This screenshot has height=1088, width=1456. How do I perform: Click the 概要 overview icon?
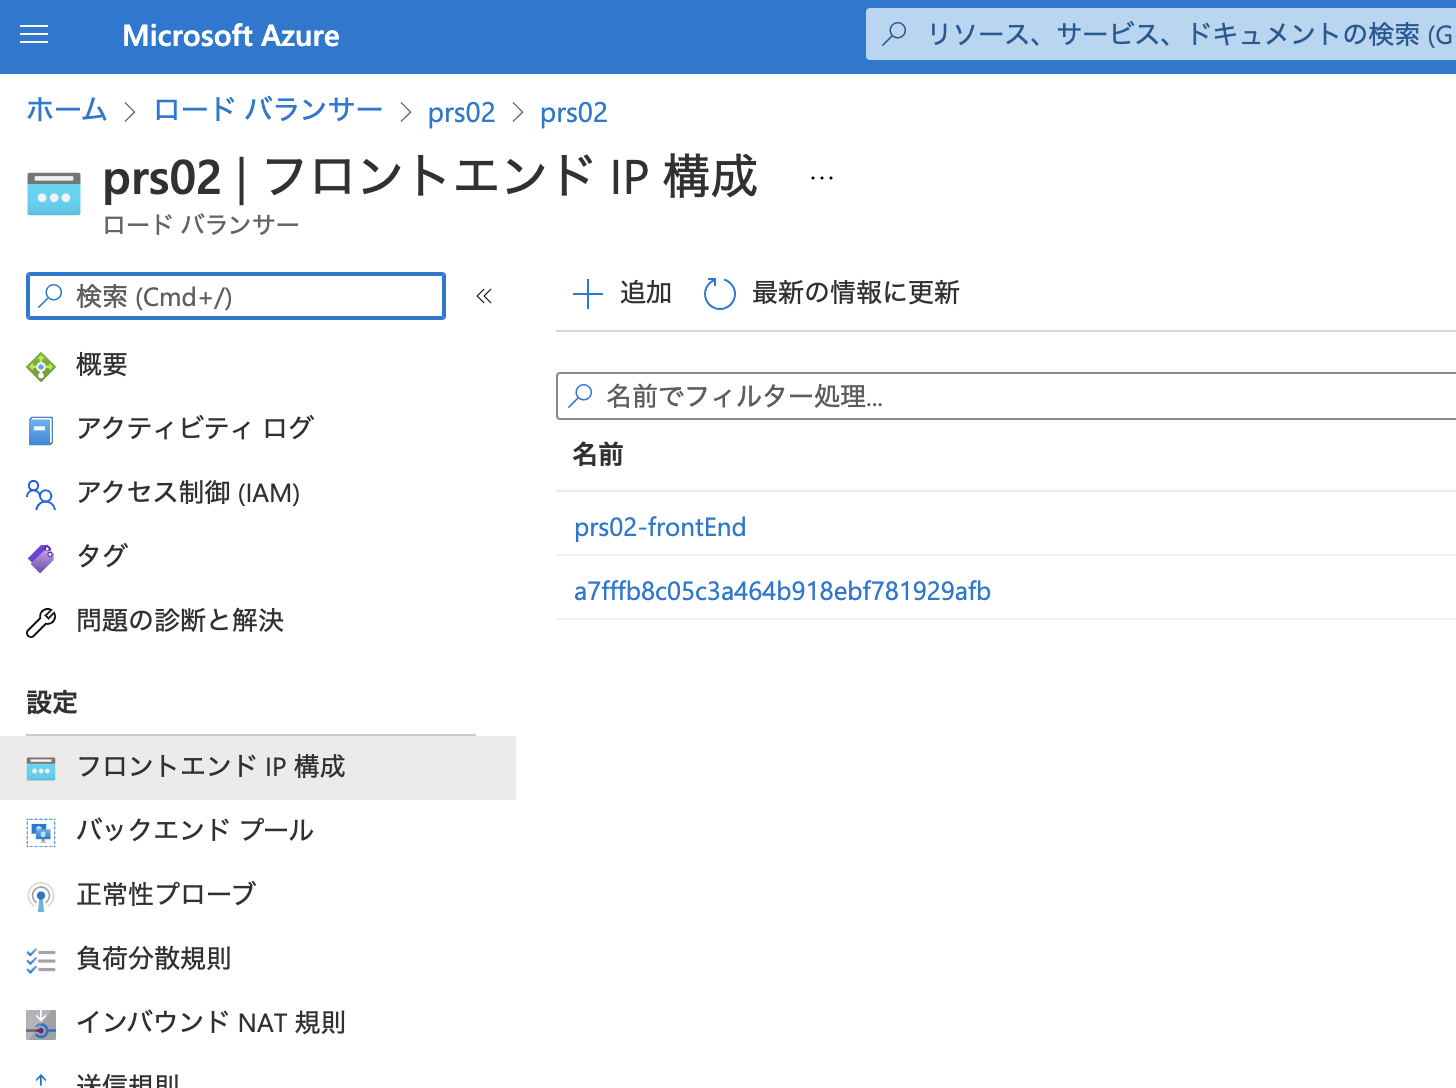coord(41,367)
